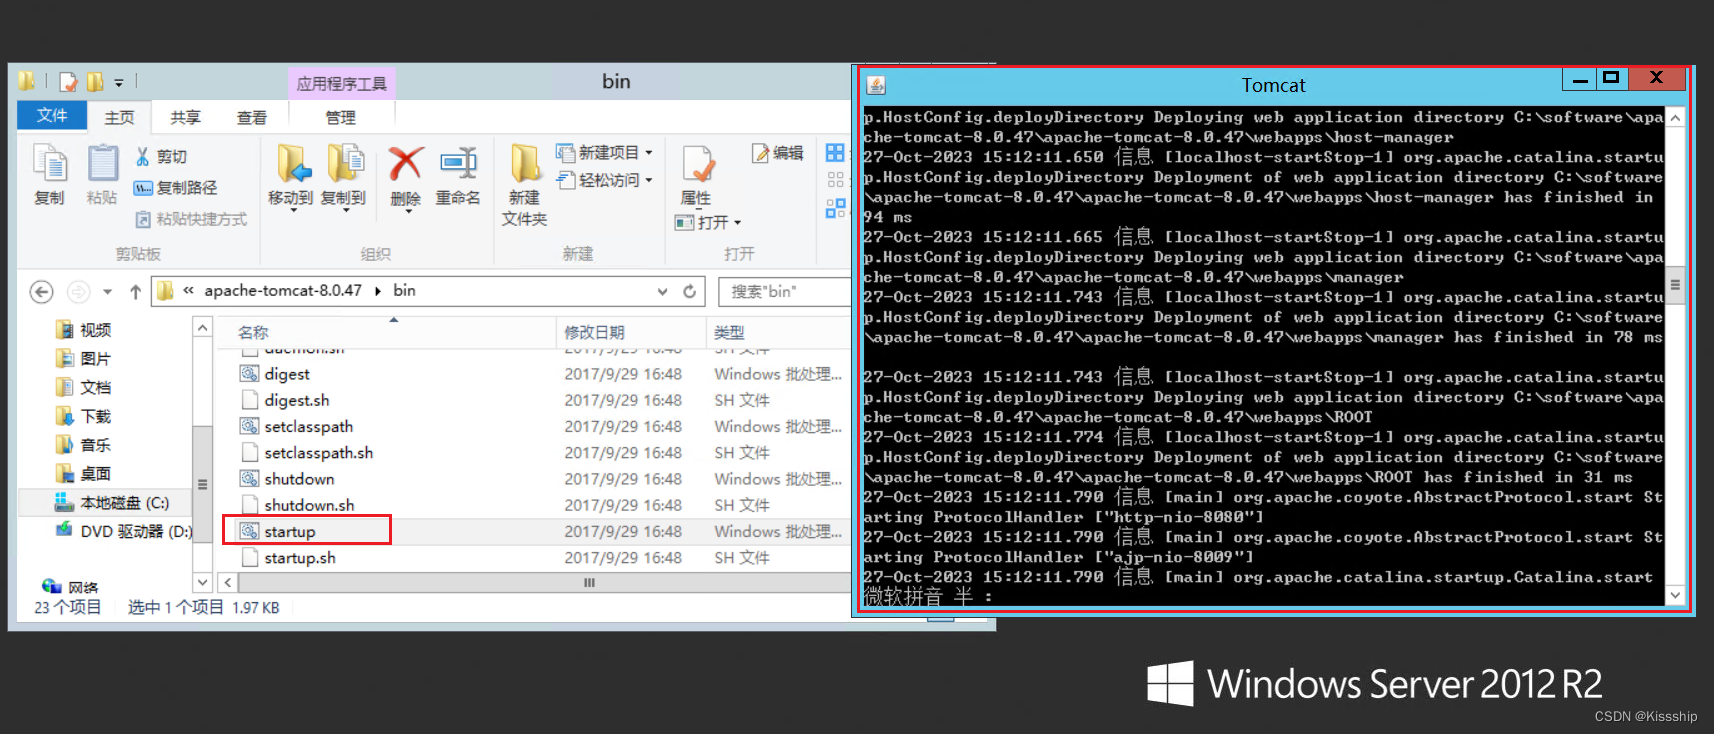1714x734 pixels.
Task: Select Network (网络) in navigation pane
Action: 70,587
